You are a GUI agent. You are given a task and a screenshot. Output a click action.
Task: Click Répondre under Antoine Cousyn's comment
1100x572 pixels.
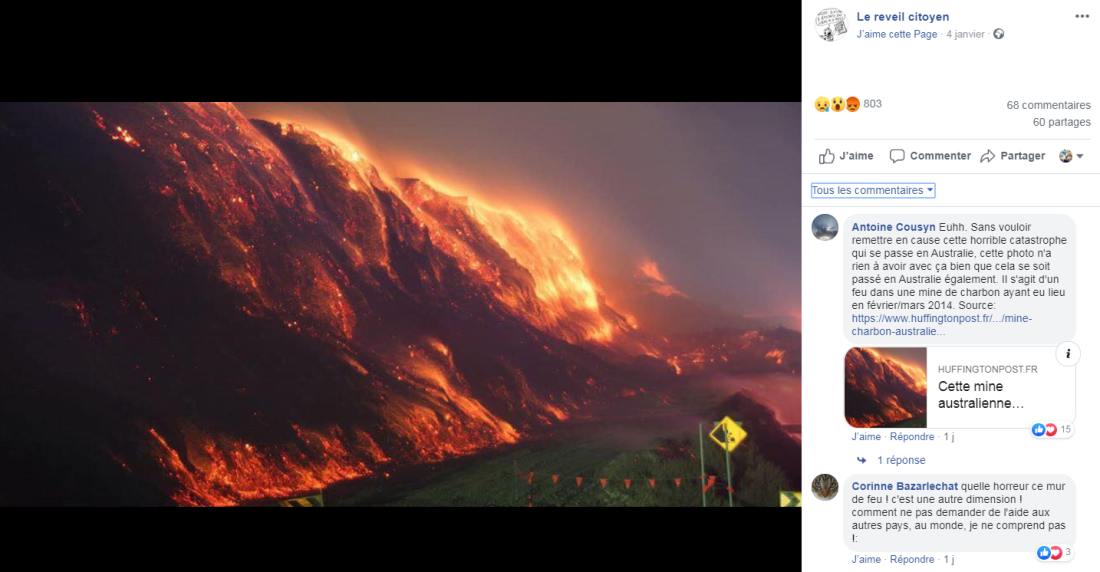tap(912, 437)
